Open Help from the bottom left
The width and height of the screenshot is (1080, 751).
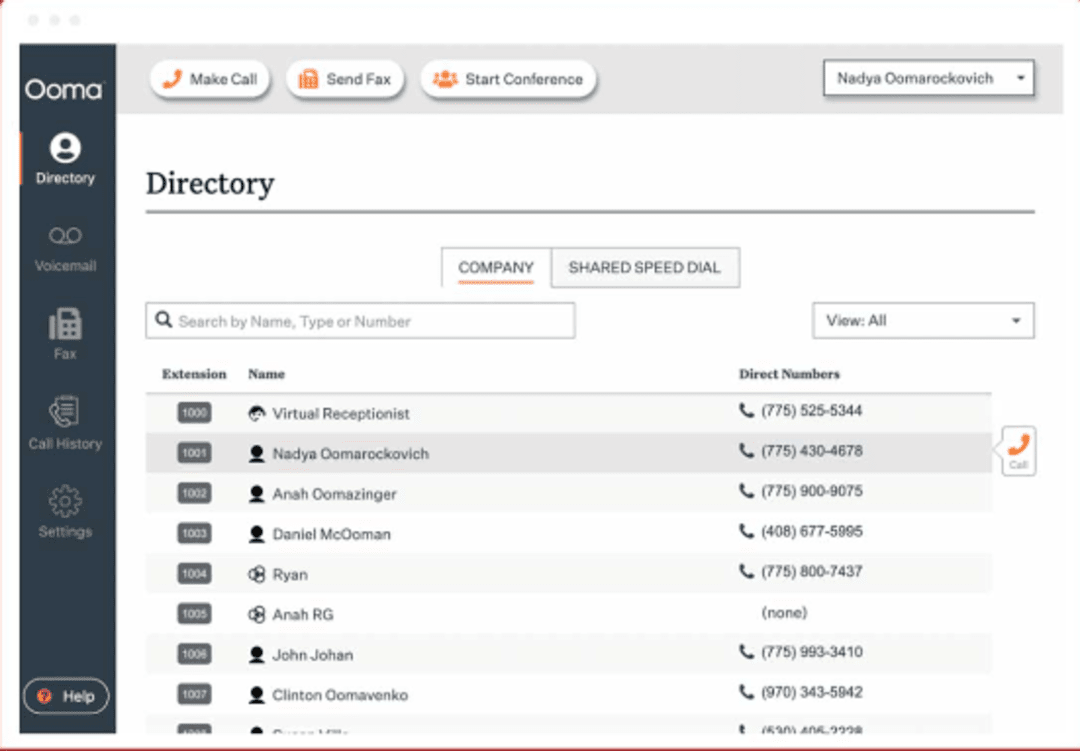(66, 696)
